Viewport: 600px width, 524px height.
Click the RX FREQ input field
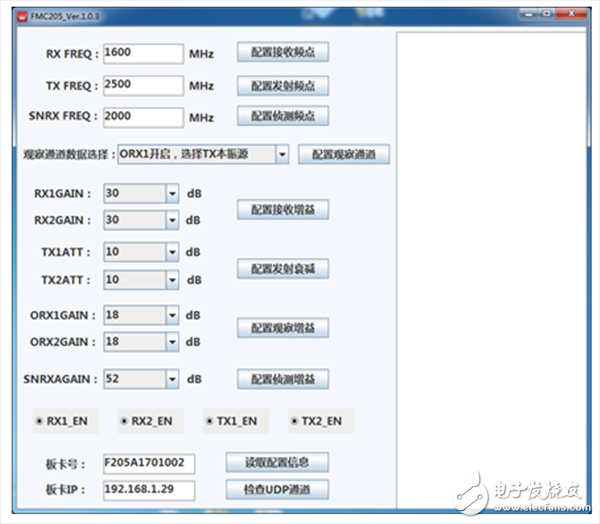(143, 53)
